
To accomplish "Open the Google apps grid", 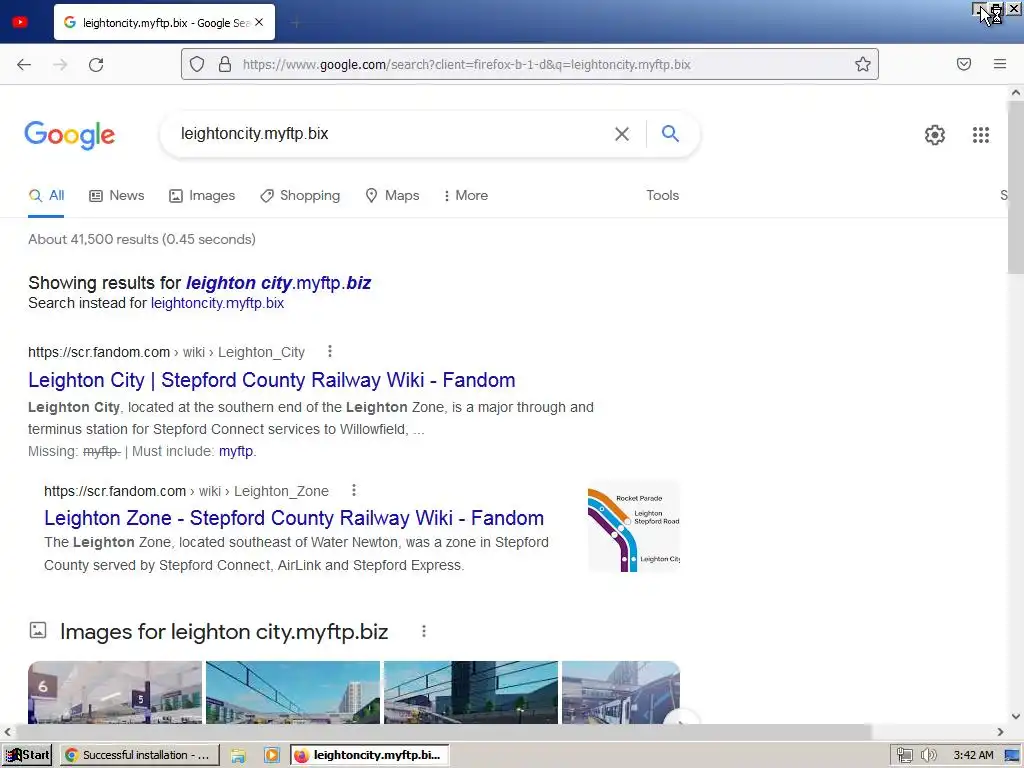I will pyautogui.click(x=980, y=135).
